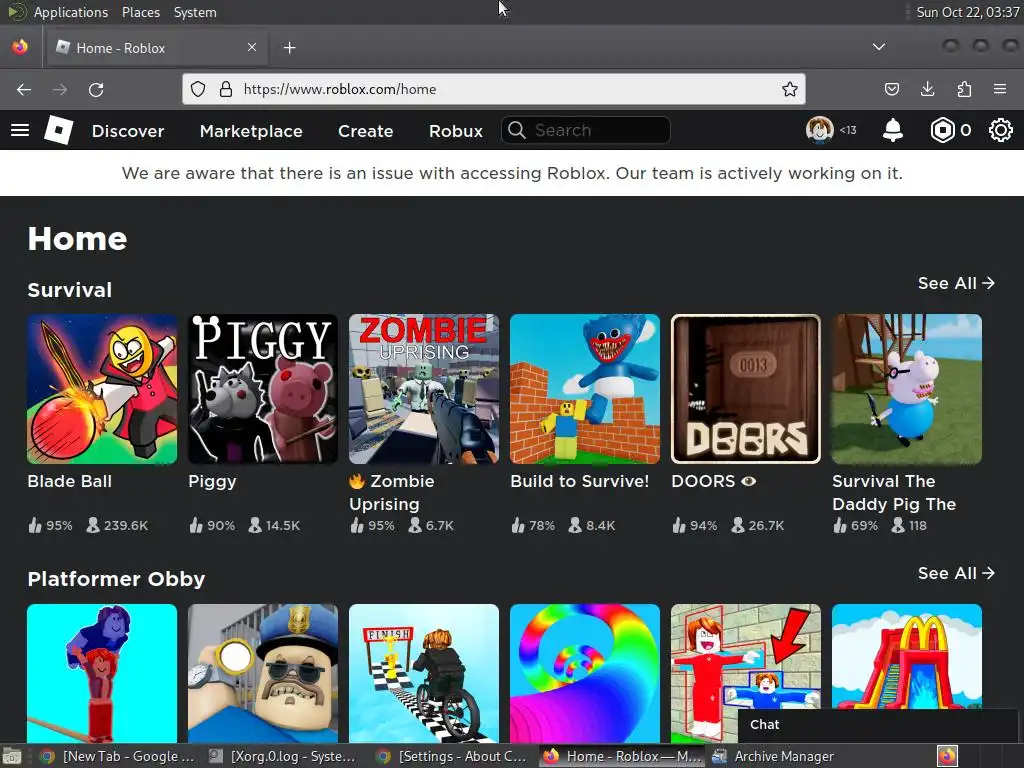Open the red arrow obby thumbnail
Image resolution: width=1024 pixels, height=768 pixels.
tap(746, 656)
